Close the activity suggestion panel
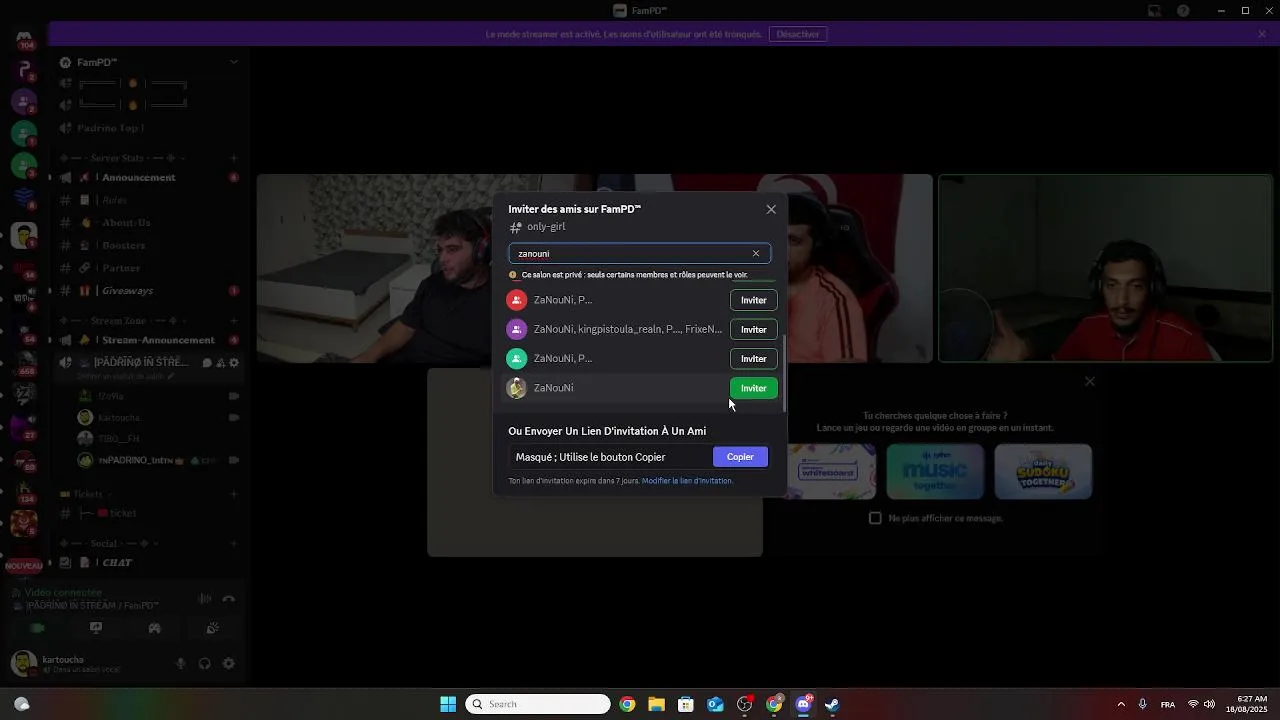Image resolution: width=1280 pixels, height=720 pixels. tap(1090, 381)
